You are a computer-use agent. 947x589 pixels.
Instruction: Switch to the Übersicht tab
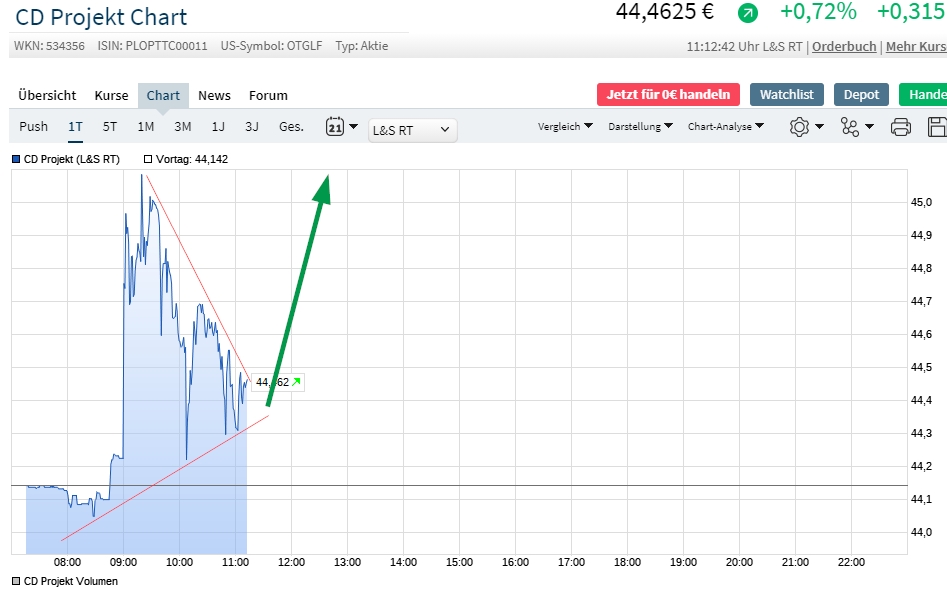click(47, 95)
